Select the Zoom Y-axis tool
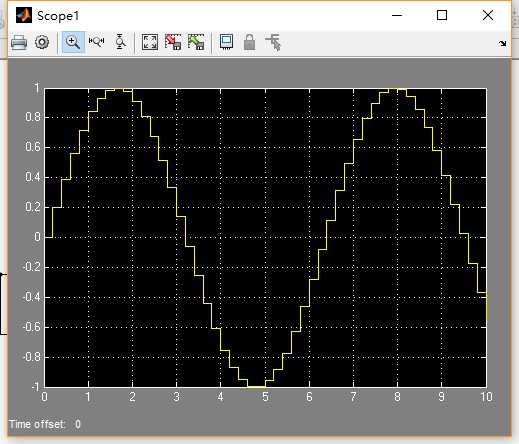This screenshot has height=444, width=519. (120, 42)
